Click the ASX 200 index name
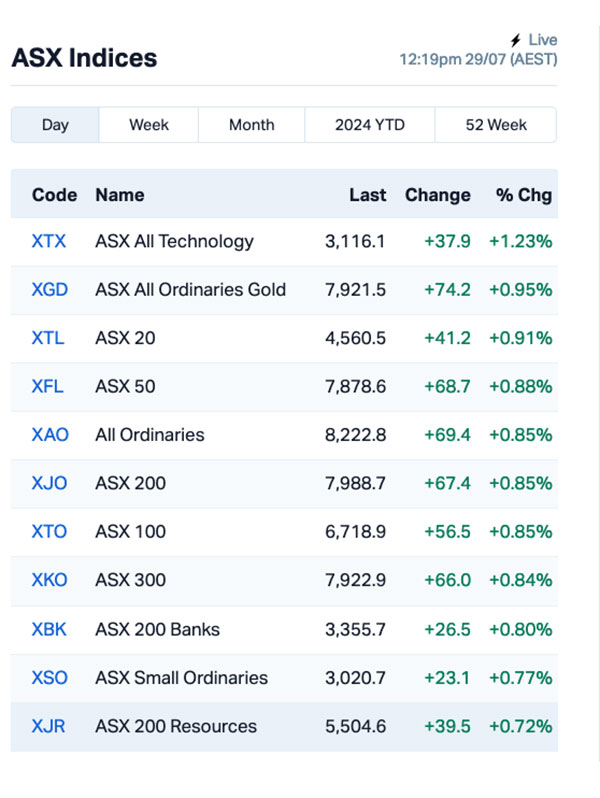600x798 pixels. point(131,483)
